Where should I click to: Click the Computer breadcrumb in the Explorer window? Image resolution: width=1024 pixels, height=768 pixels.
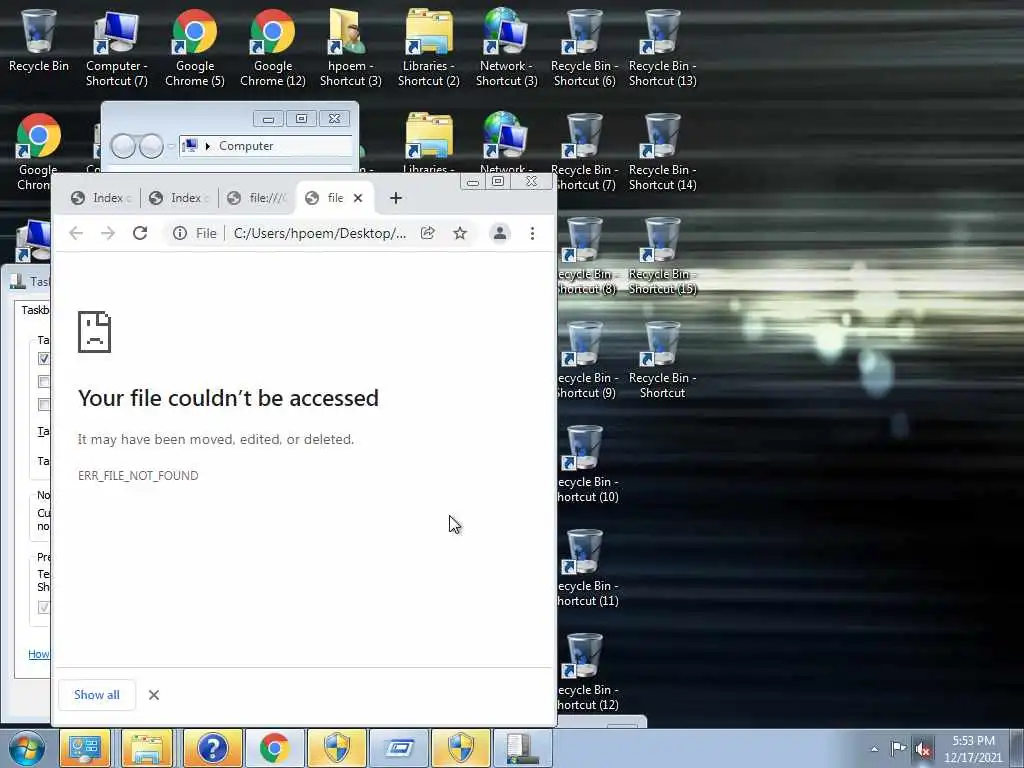click(246, 146)
